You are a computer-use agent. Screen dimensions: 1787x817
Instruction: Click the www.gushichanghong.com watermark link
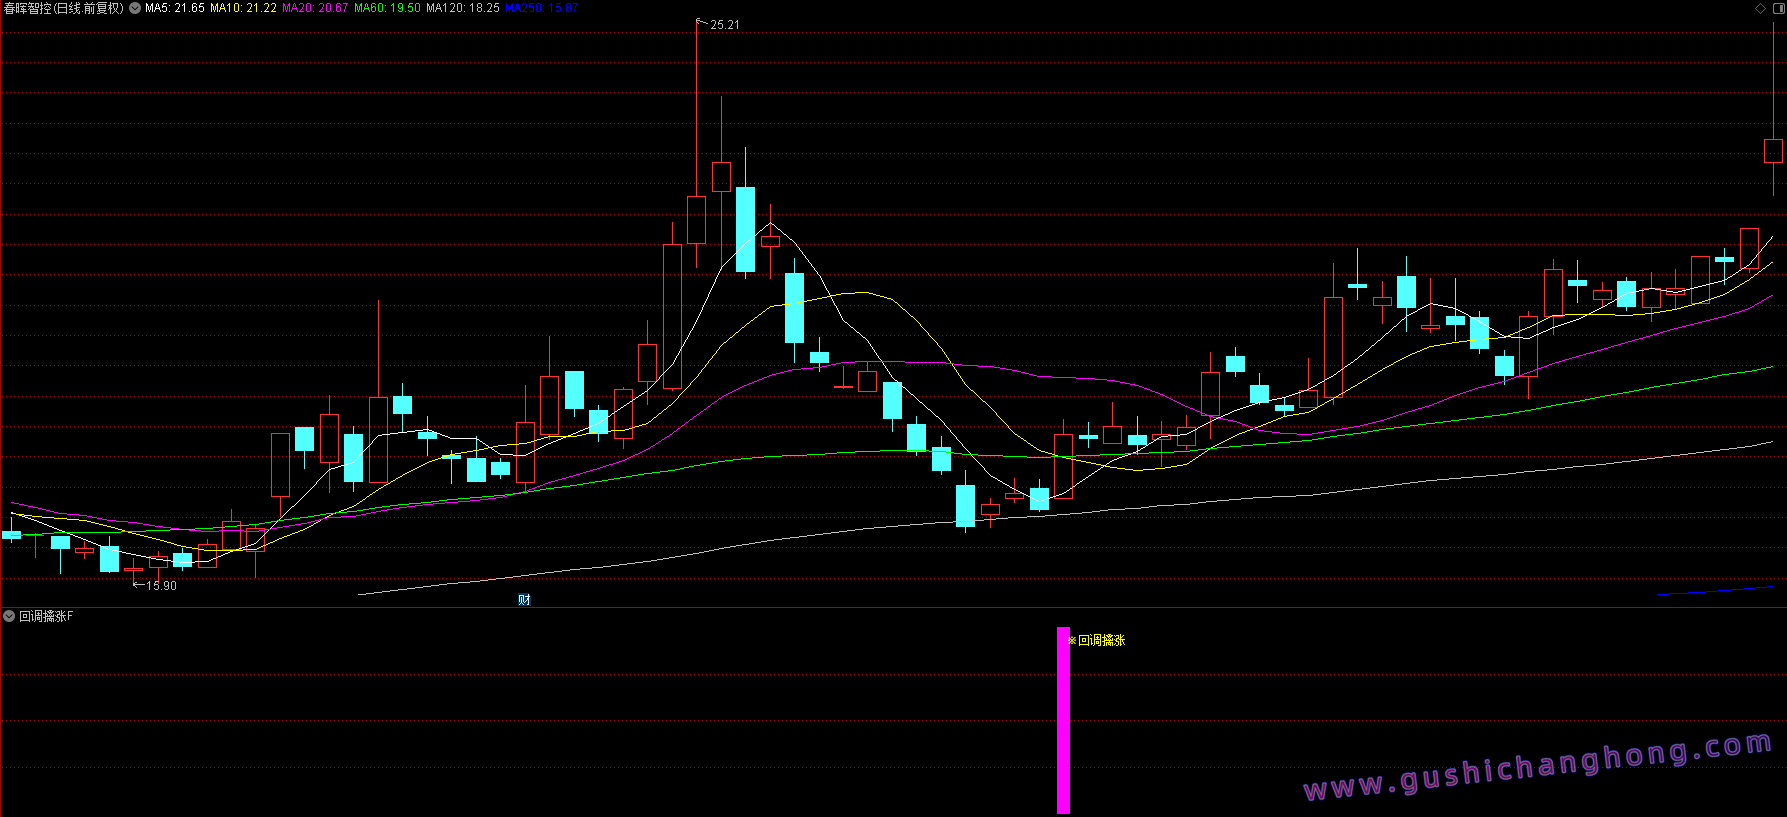click(1538, 767)
